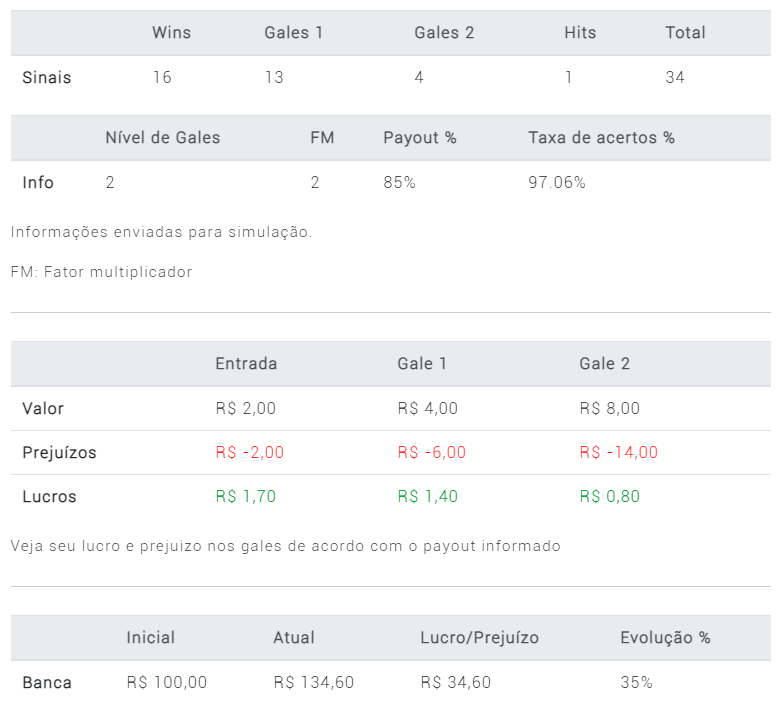The width and height of the screenshot is (784, 710).
Task: Click the Banca Atual value R$ 134,60
Action: click(x=314, y=682)
